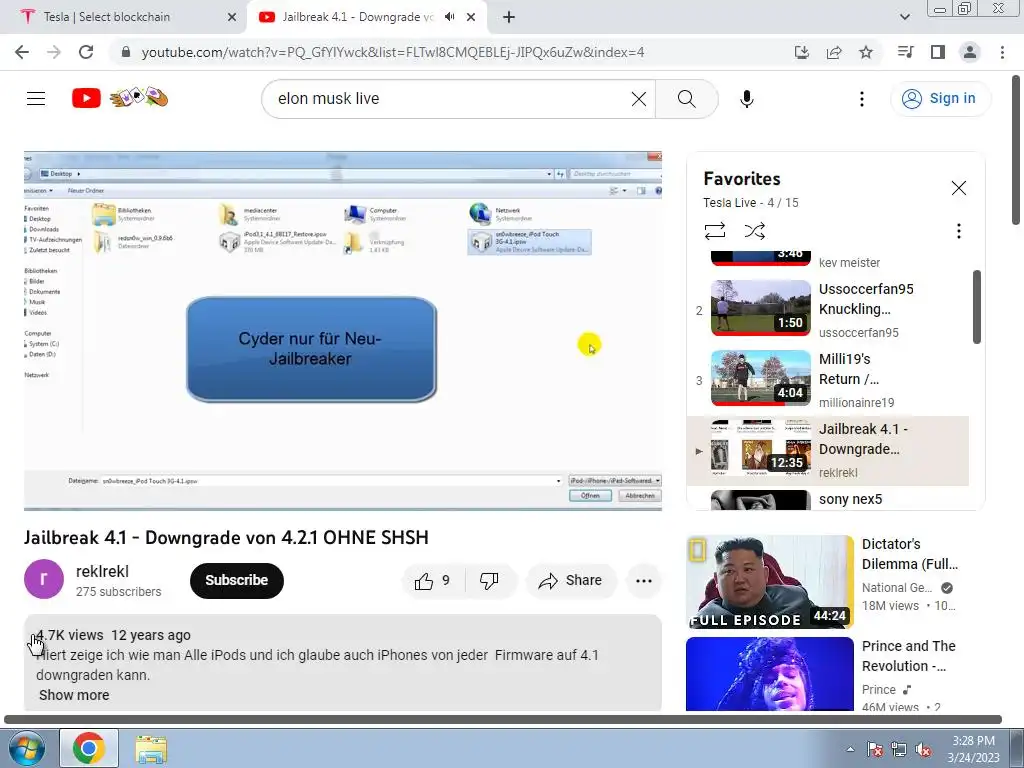Click the tray network icon
Viewport: 1024px width, 768px height.
tap(899, 750)
